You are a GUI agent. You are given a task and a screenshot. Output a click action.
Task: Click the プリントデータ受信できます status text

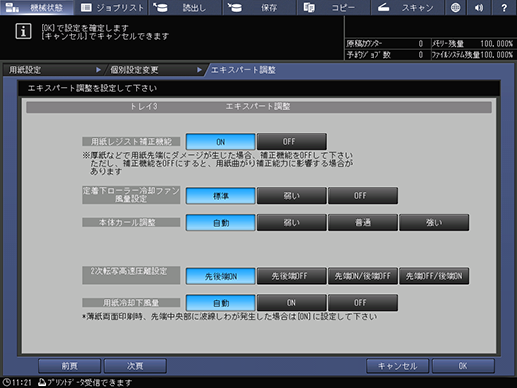point(89,383)
